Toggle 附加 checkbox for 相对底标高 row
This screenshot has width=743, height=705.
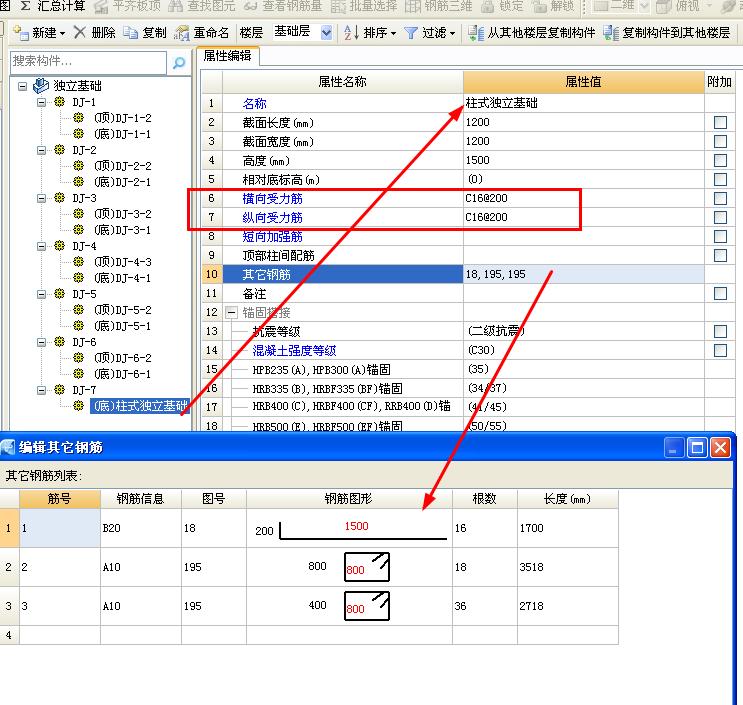[x=720, y=179]
